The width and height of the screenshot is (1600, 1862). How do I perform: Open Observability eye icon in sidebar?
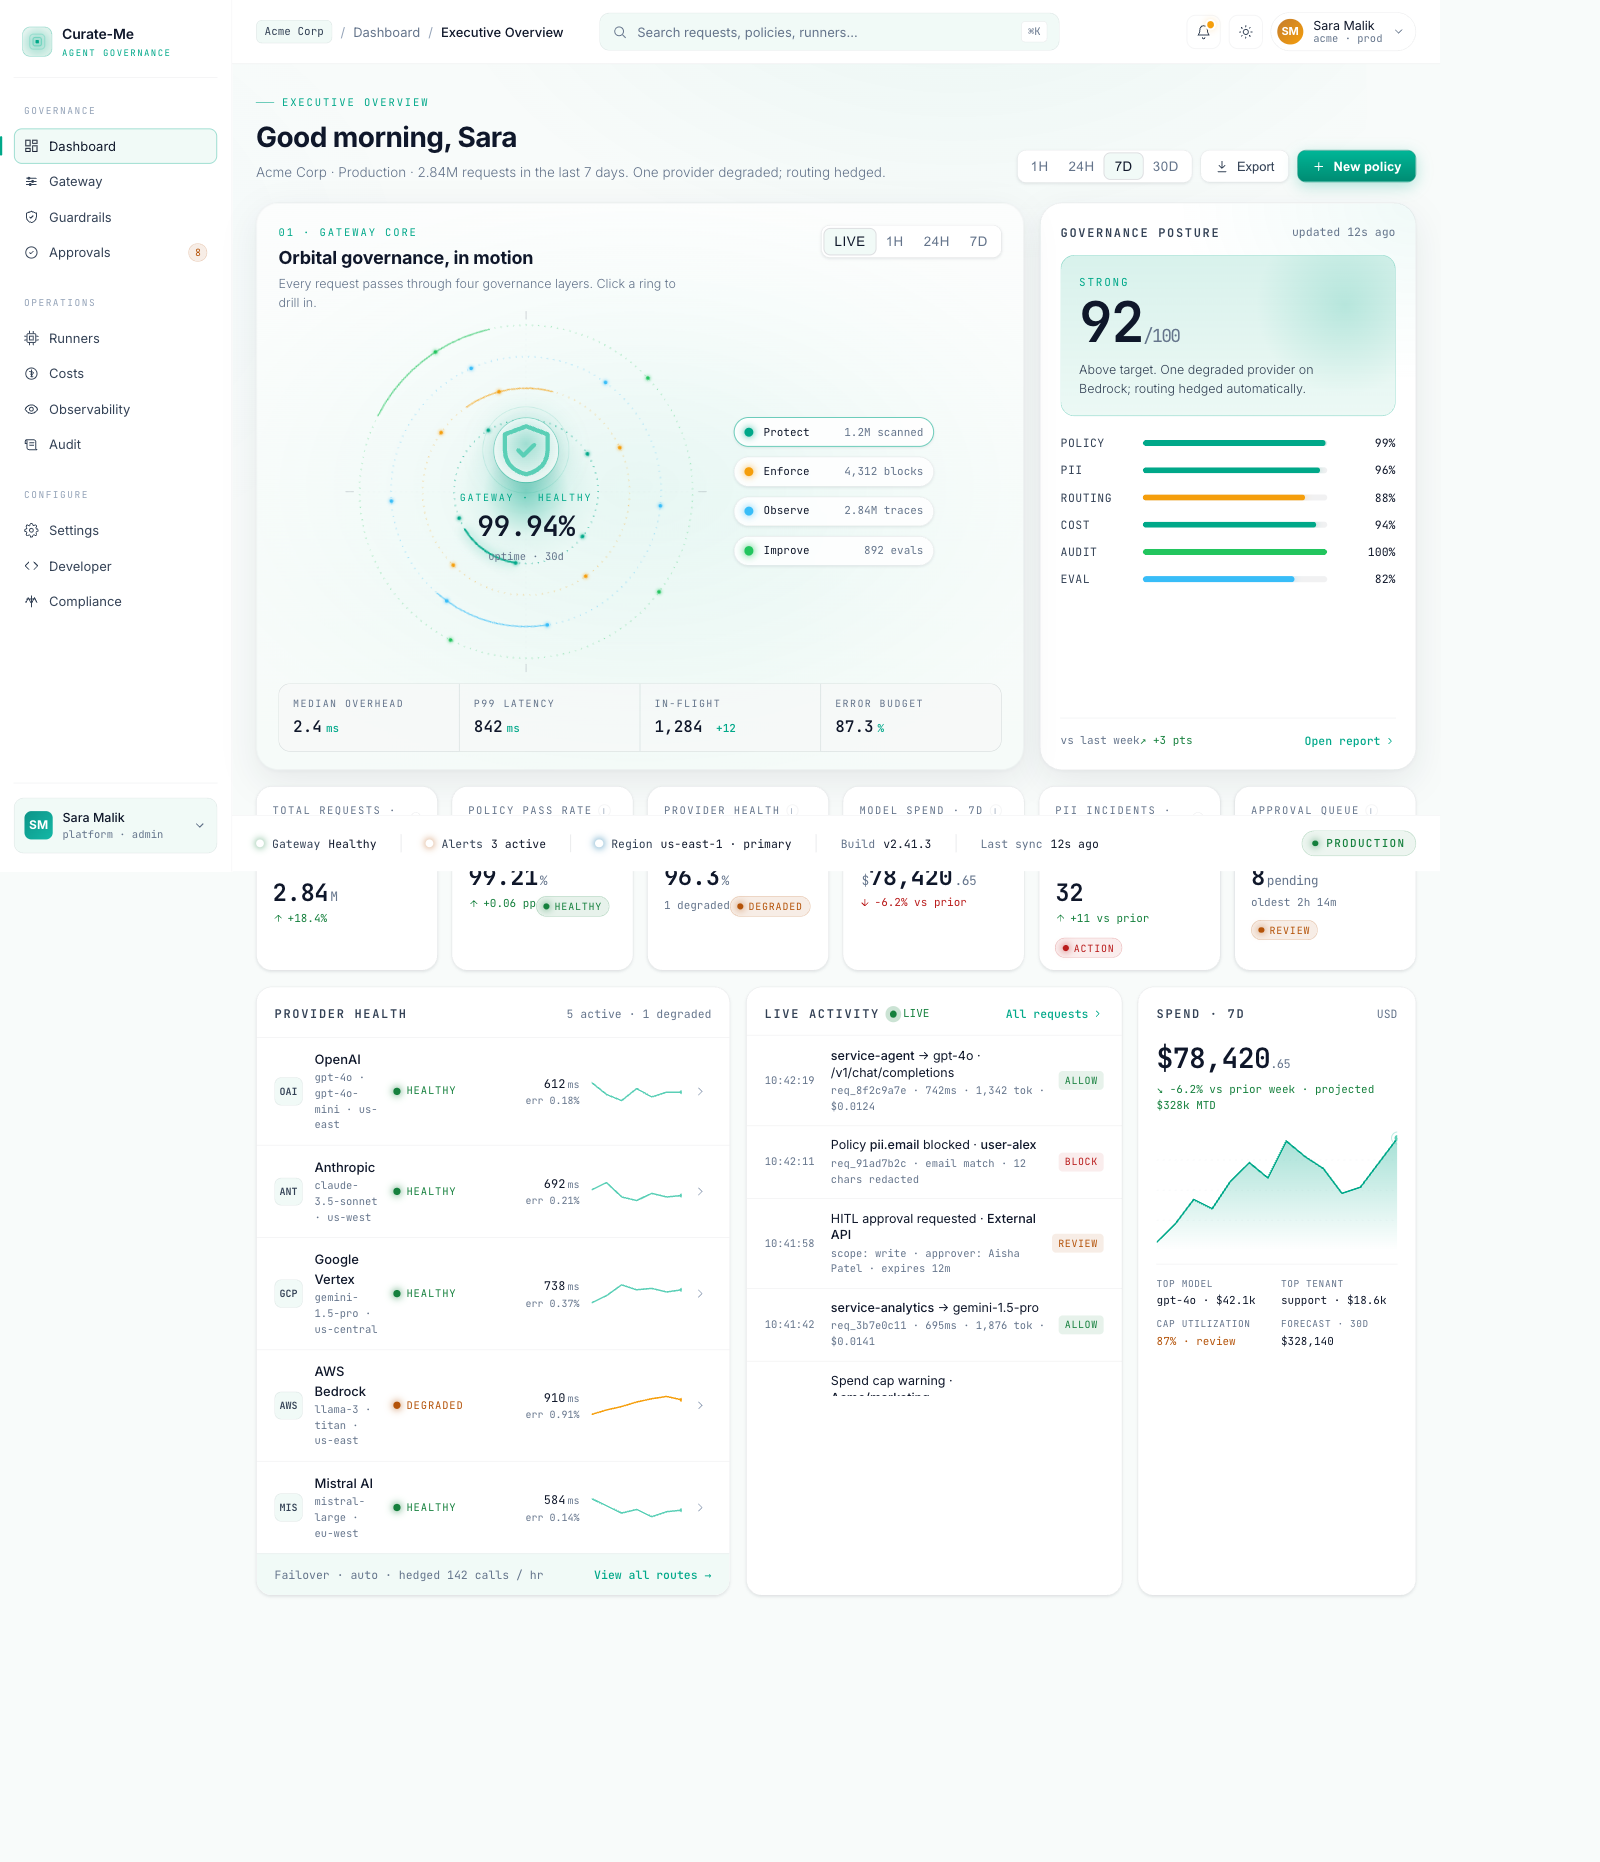[31, 410]
